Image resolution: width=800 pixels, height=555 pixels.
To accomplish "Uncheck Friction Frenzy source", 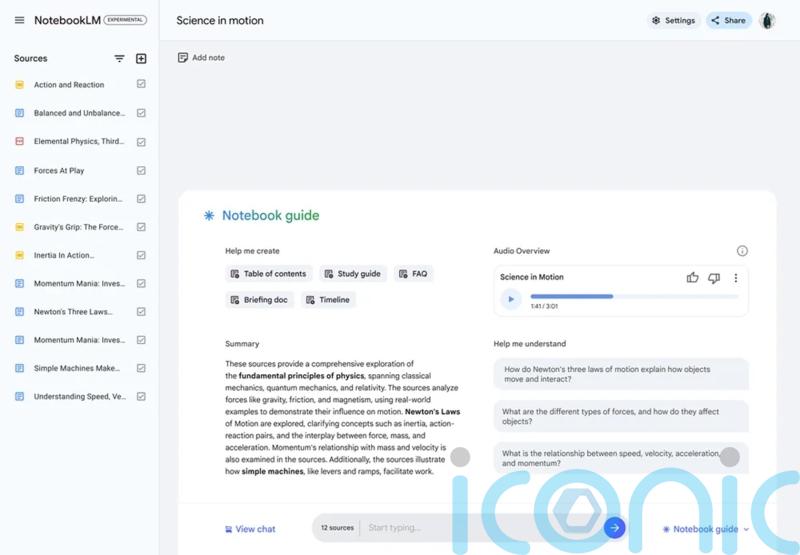I will 141,198.
